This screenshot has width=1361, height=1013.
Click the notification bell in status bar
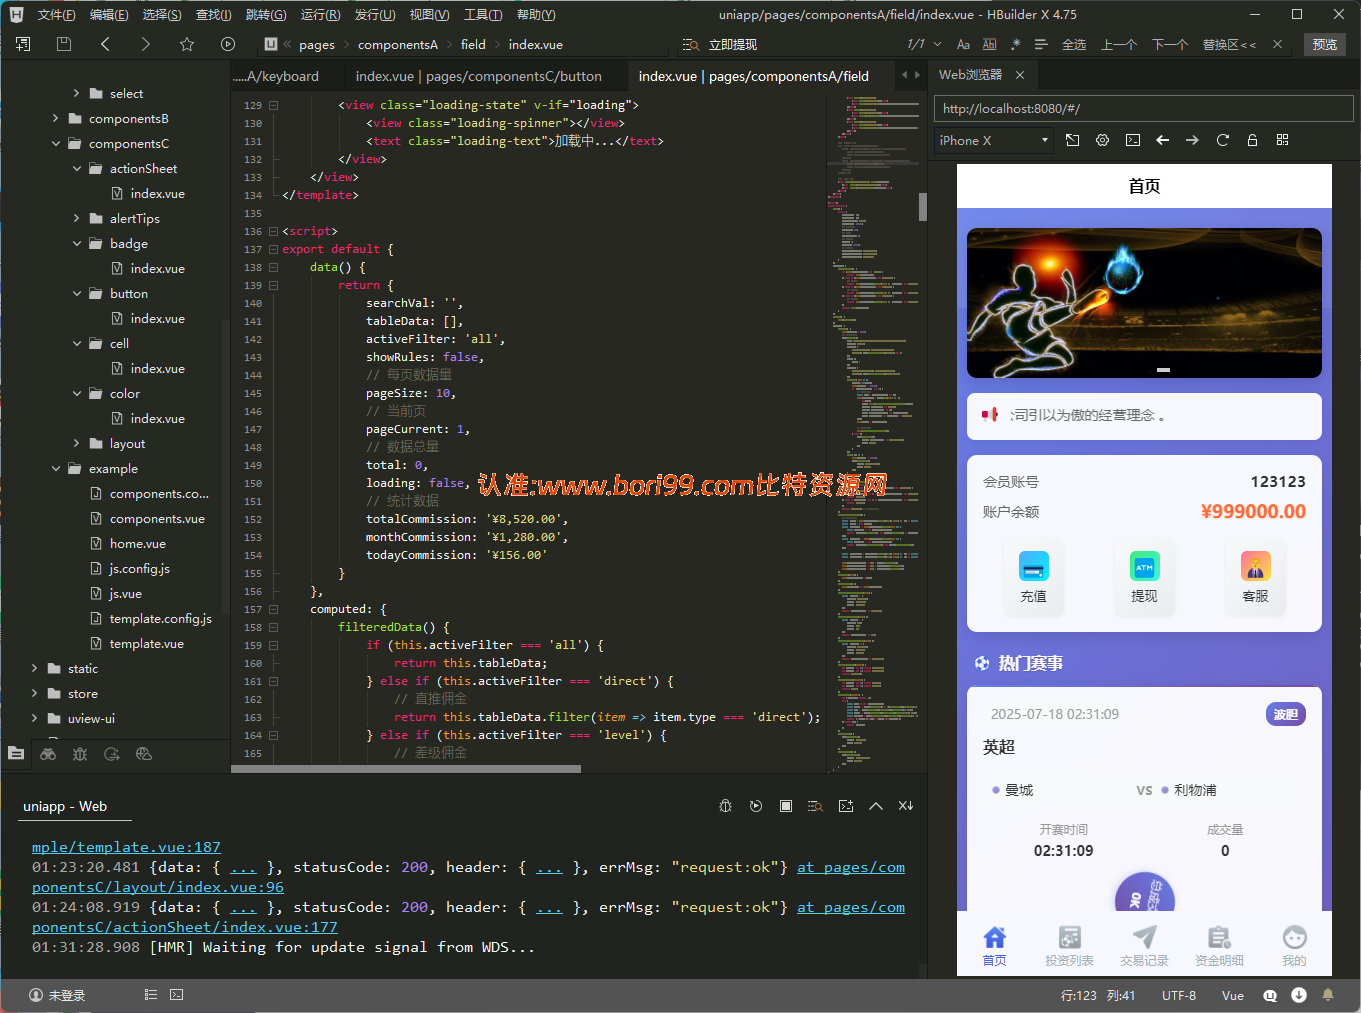[1328, 995]
